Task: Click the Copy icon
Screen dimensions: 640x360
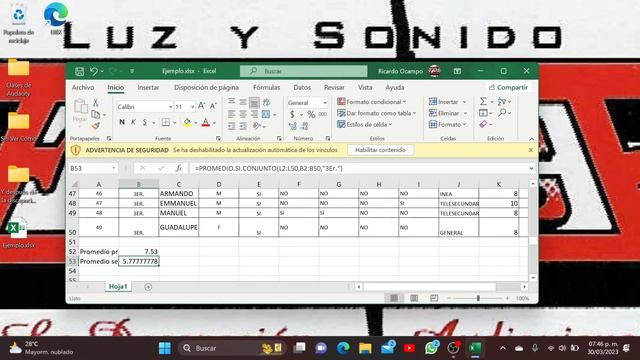Action: [96, 114]
